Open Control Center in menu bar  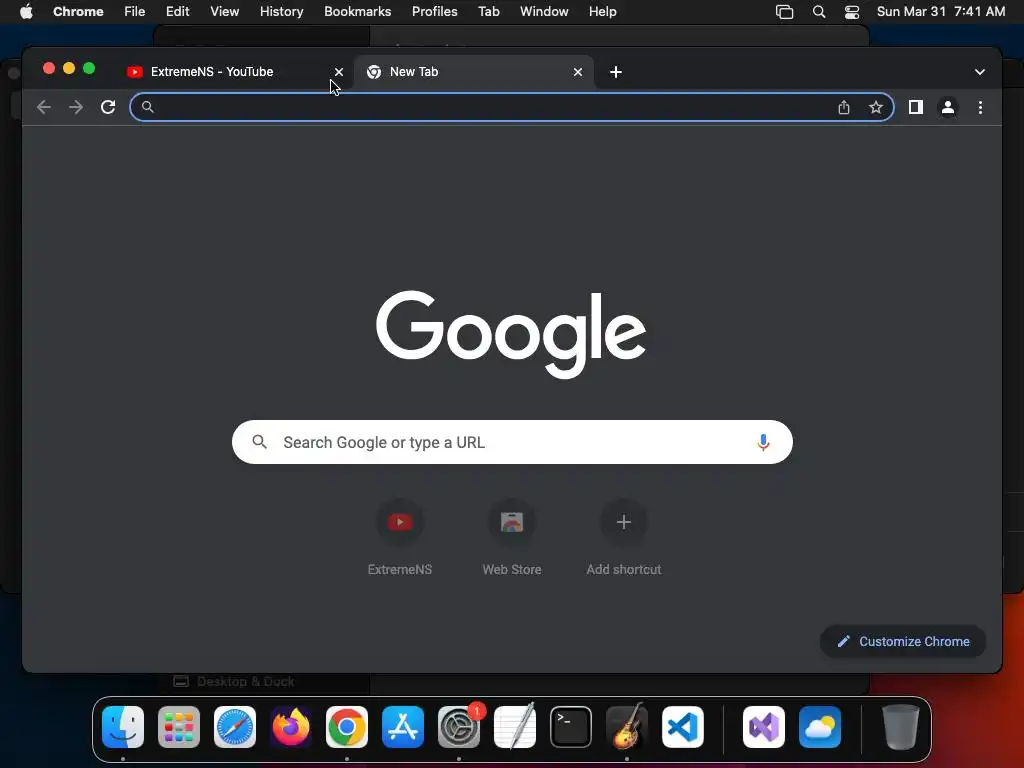[852, 12]
